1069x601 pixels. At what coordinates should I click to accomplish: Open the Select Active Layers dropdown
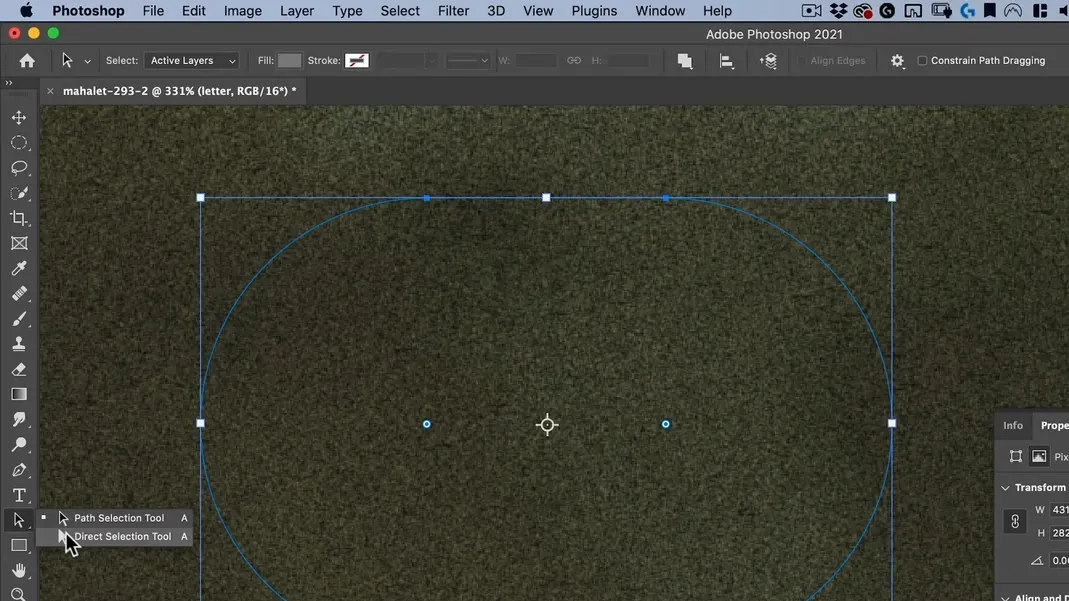(192, 61)
